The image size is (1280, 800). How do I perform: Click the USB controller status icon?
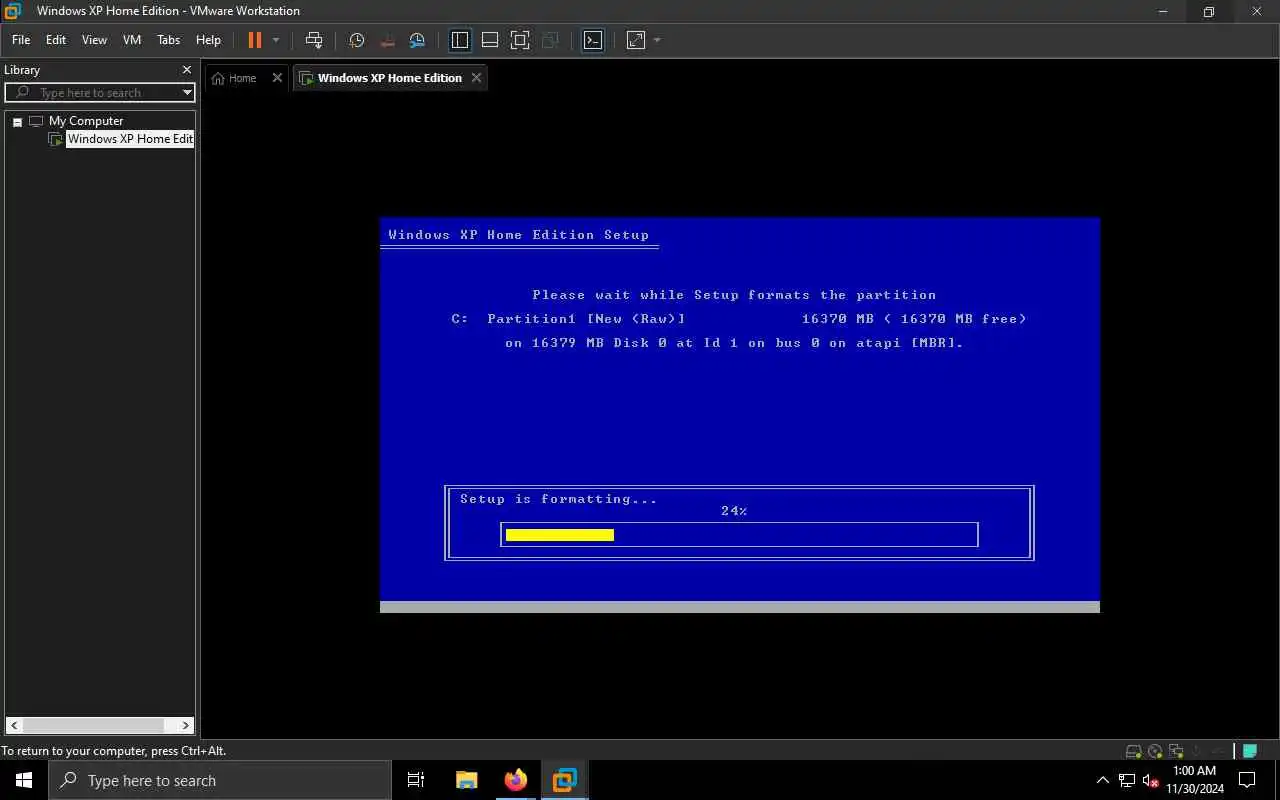[x=1216, y=751]
